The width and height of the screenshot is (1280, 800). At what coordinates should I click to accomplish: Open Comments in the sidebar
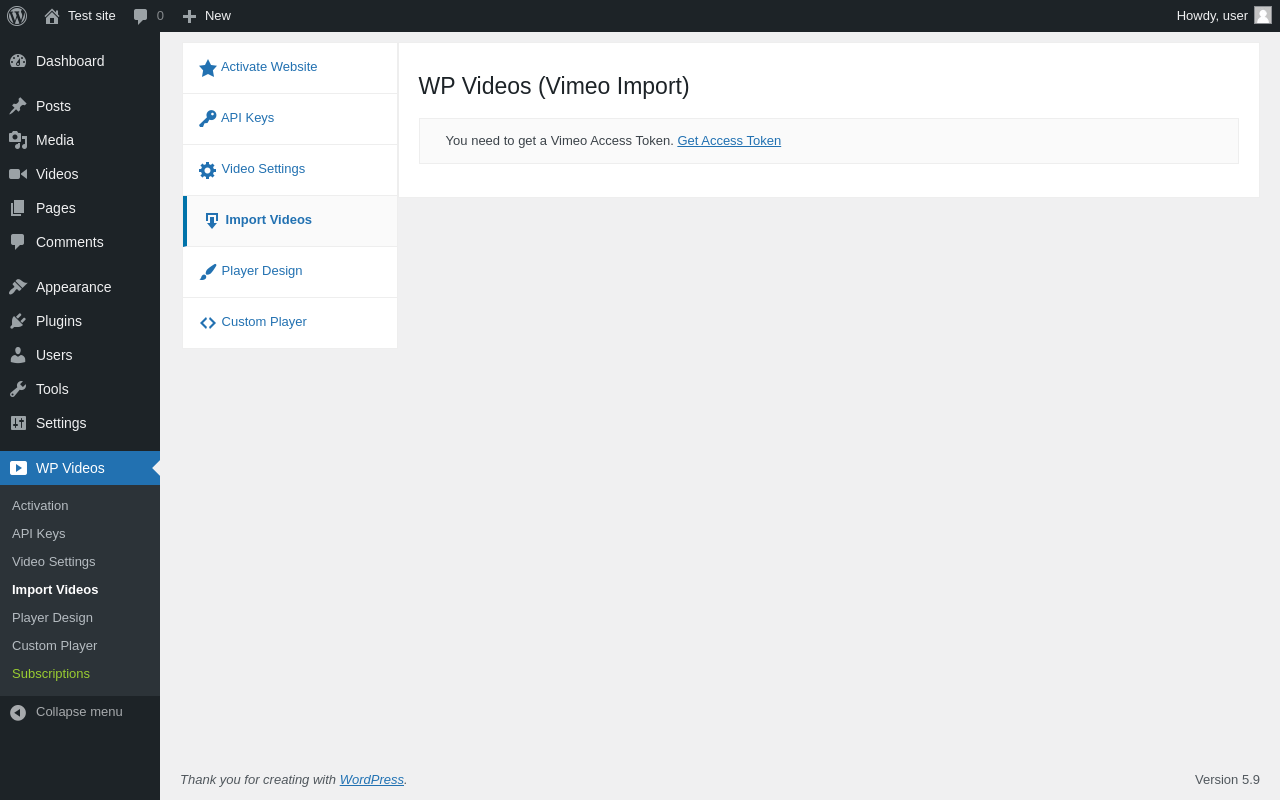pyautogui.click(x=80, y=242)
